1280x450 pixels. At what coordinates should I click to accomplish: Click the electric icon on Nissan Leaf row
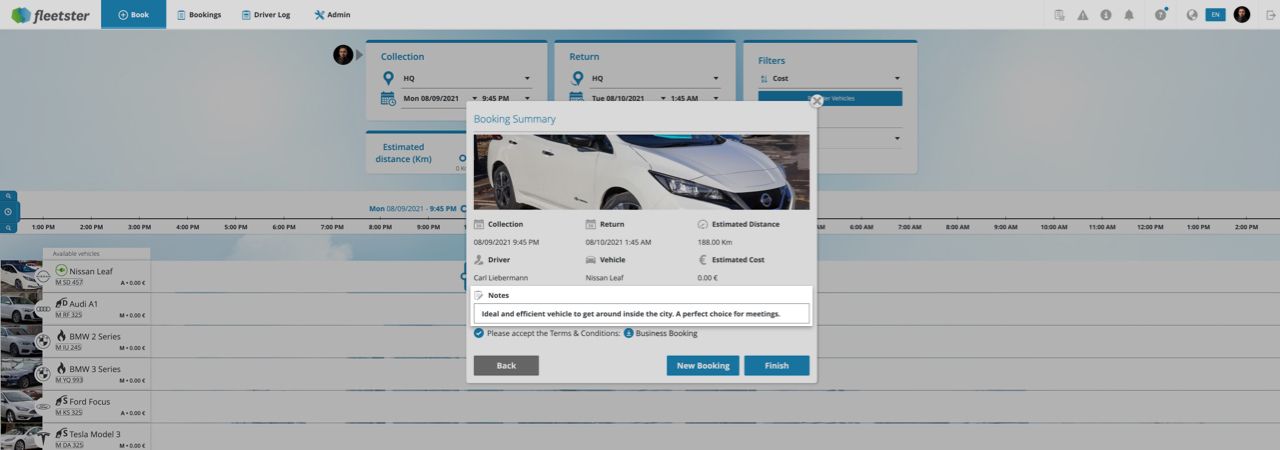[x=61, y=270]
